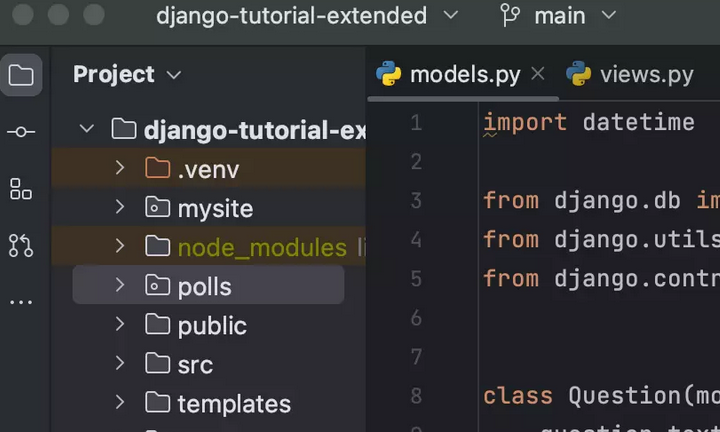Viewport: 720px width, 432px height.
Task: Open the Pull Requests tool window icon
Action: 21,246
